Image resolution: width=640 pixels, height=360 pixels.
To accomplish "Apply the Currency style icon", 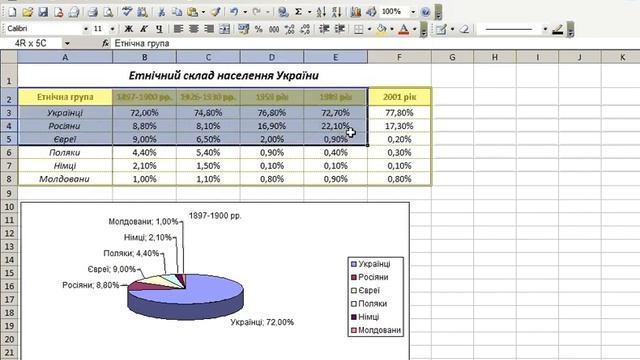I will pos(244,29).
